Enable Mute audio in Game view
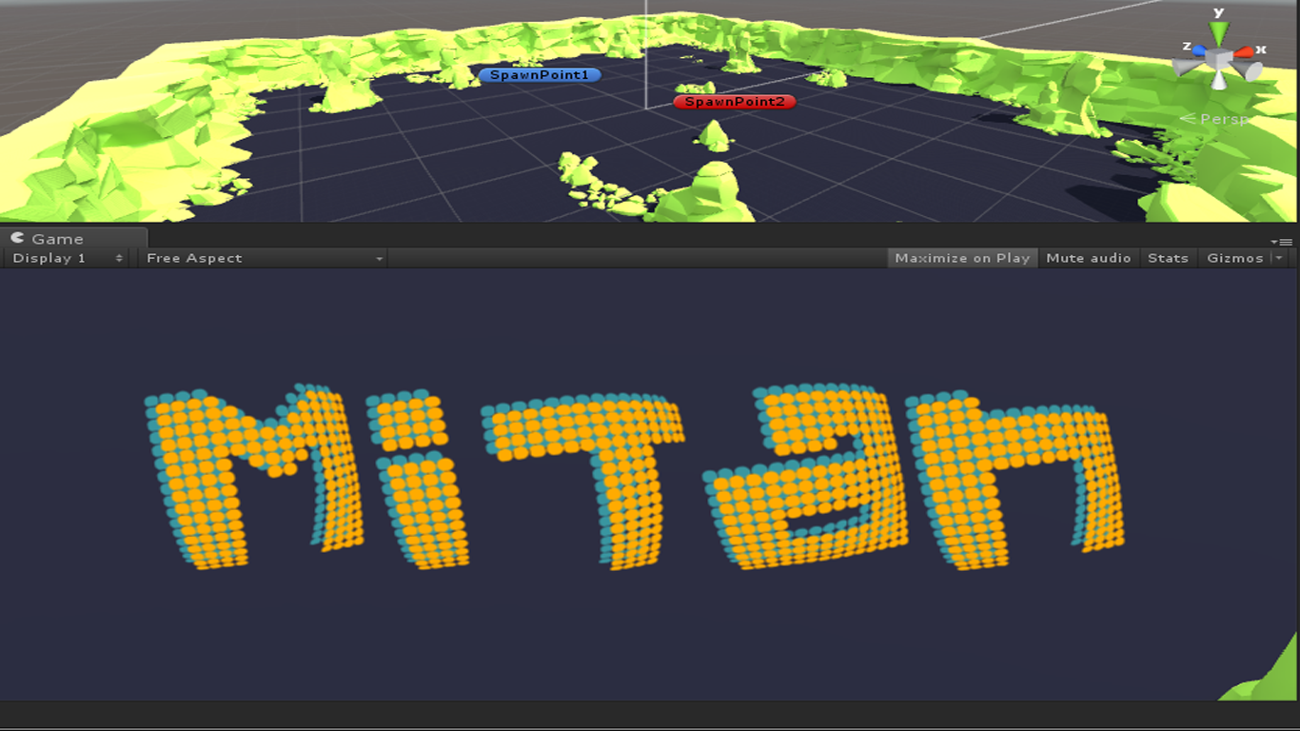This screenshot has height=731, width=1300. [x=1088, y=258]
